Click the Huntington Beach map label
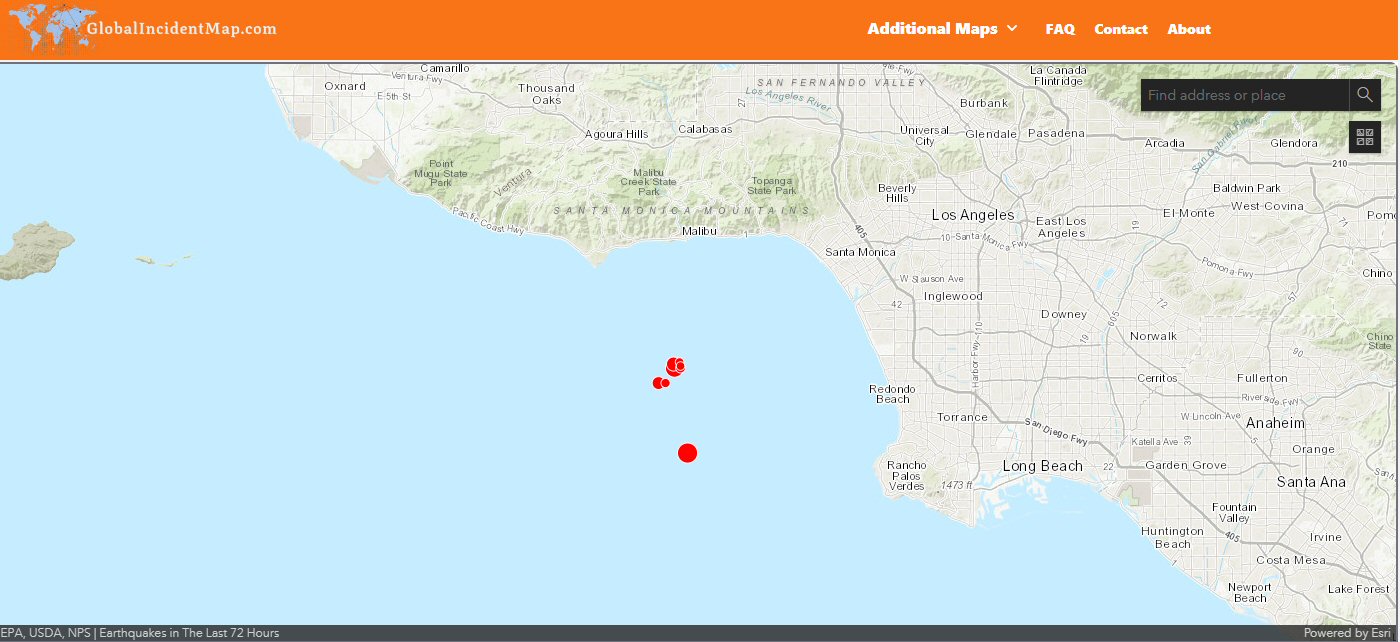Screen dimensions: 1400x642 (x=1173, y=538)
